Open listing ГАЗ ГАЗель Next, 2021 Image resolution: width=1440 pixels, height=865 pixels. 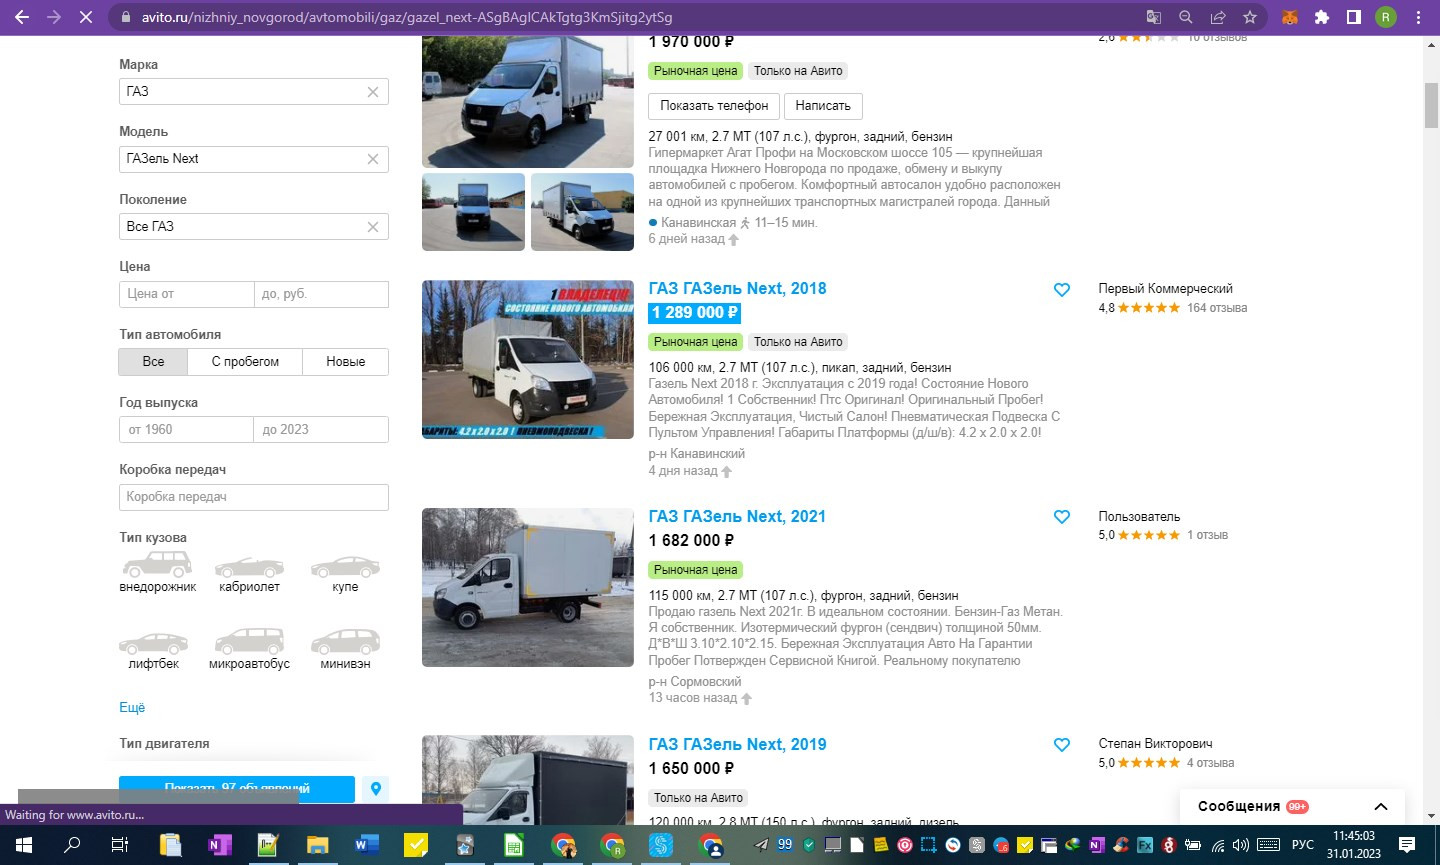(x=738, y=517)
